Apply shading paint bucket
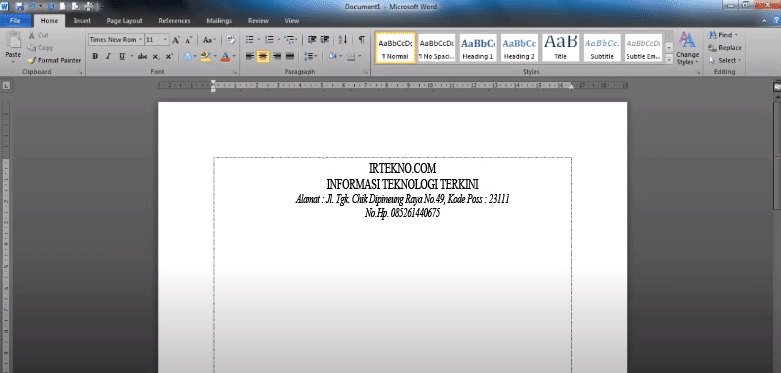781x373 pixels. coord(332,56)
